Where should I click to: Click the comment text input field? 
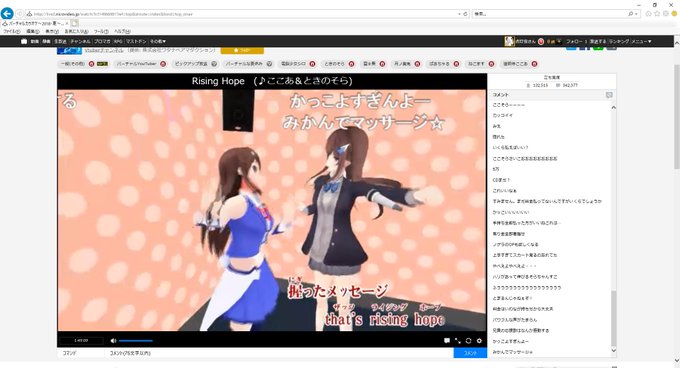[279, 353]
